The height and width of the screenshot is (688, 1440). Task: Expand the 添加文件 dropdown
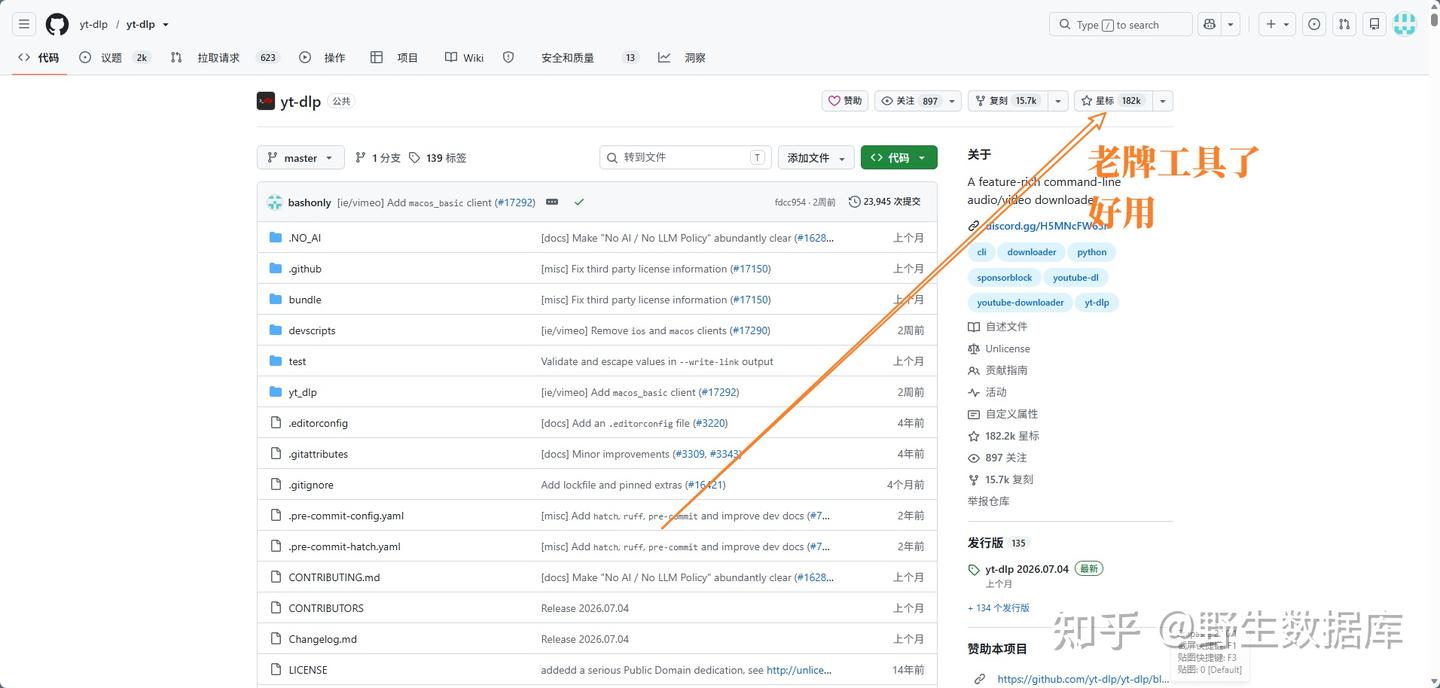click(x=816, y=158)
